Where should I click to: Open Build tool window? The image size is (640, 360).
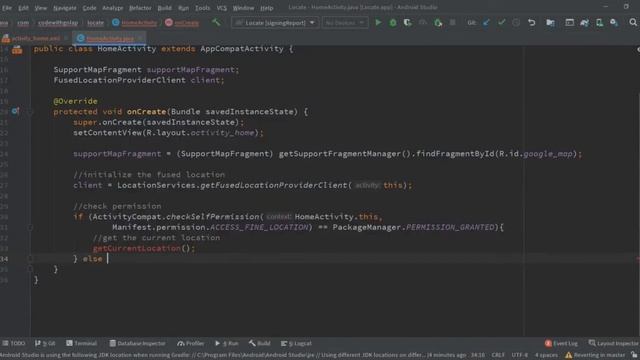pos(260,343)
